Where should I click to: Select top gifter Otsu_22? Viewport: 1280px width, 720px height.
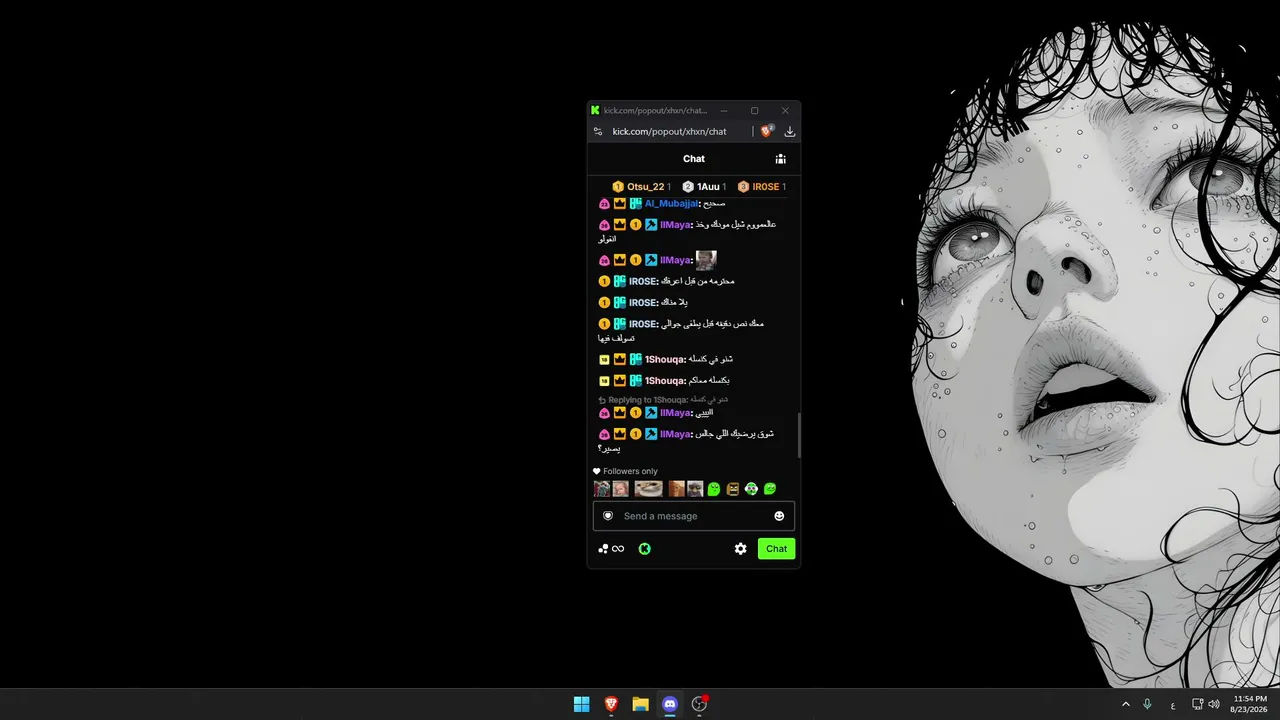point(641,187)
